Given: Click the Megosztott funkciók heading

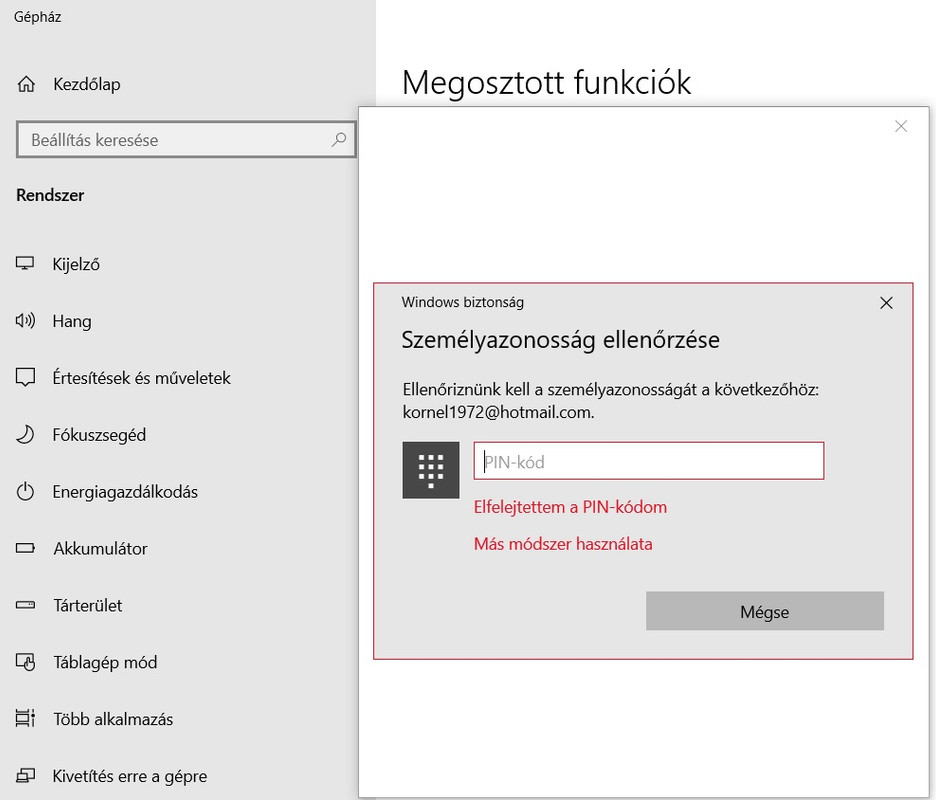Looking at the screenshot, I should point(546,82).
